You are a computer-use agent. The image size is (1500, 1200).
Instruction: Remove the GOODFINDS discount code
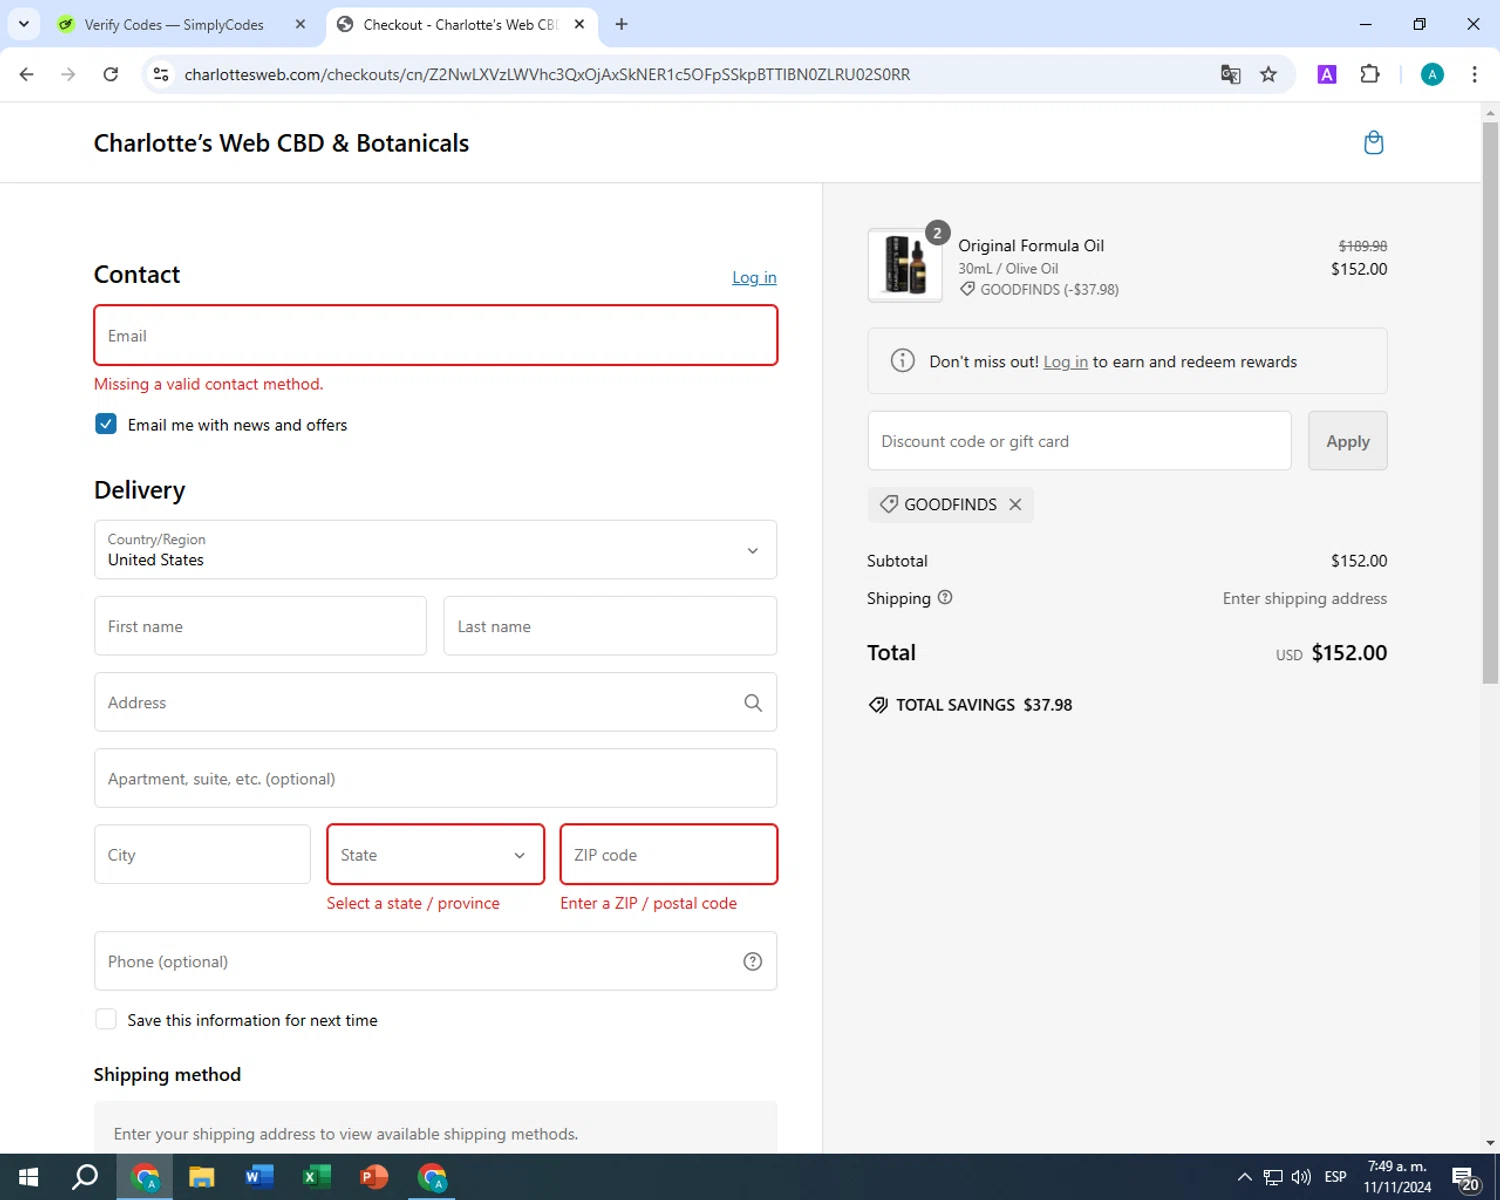(1015, 505)
